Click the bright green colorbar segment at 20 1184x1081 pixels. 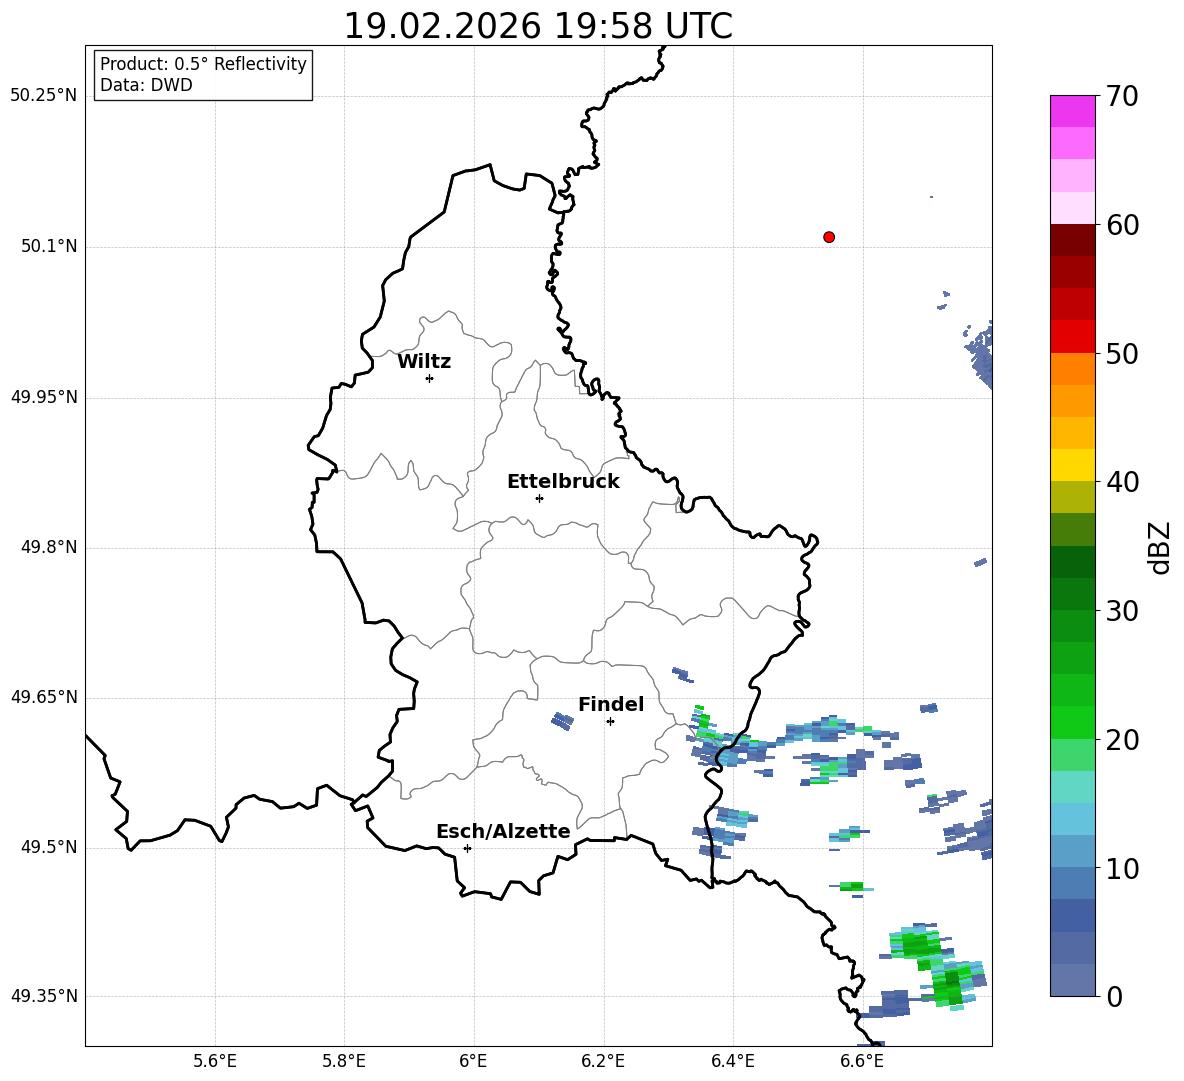(1072, 722)
